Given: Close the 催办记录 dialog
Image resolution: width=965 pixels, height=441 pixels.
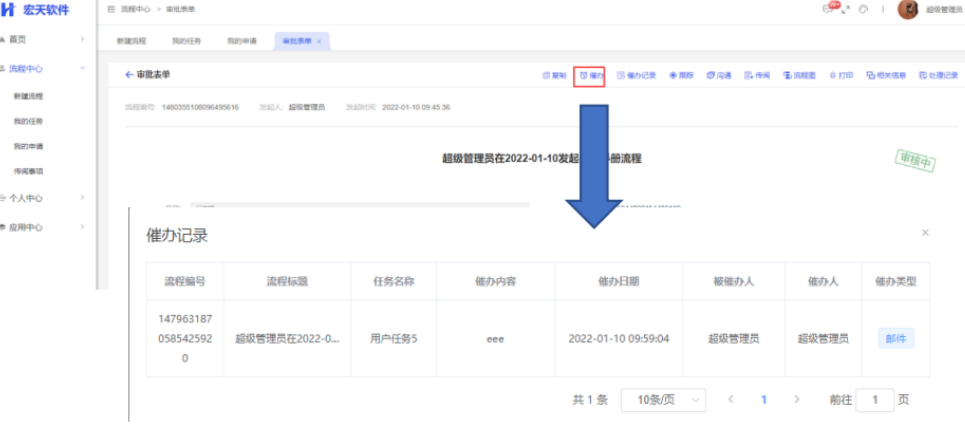Looking at the screenshot, I should pyautogui.click(x=925, y=232).
